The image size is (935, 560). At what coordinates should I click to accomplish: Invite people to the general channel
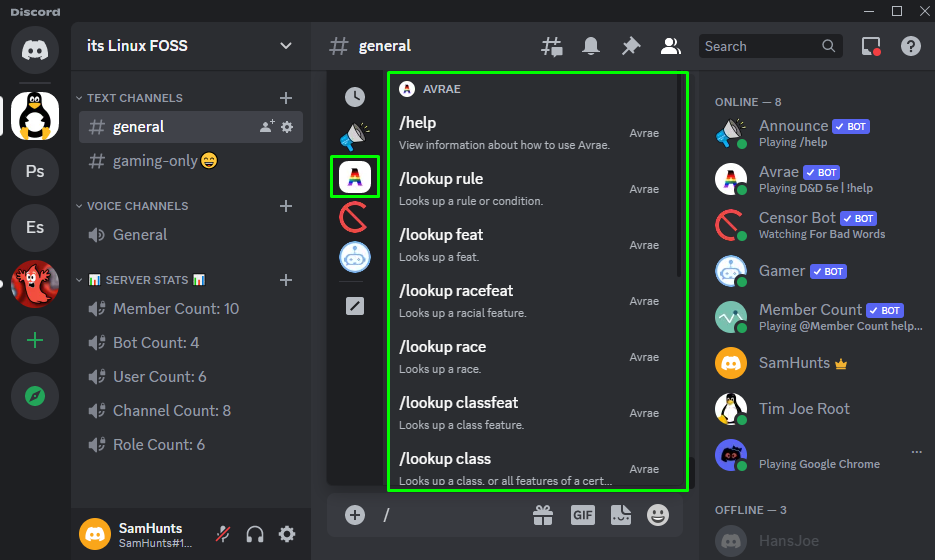pos(267,126)
